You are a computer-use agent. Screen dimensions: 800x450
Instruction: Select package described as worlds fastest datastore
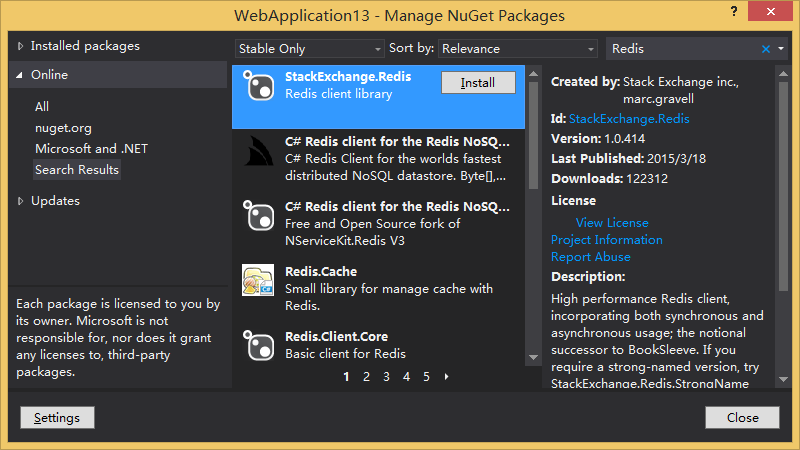tap(378, 159)
